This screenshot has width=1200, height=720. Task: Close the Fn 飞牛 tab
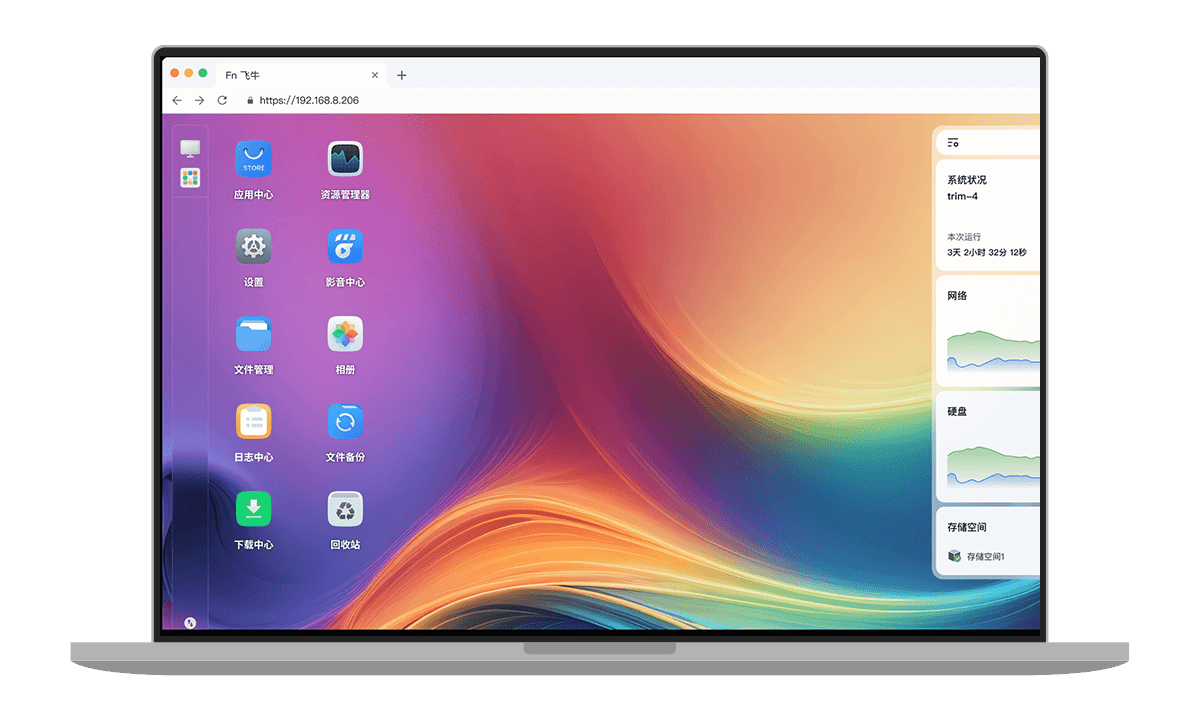pyautogui.click(x=375, y=75)
